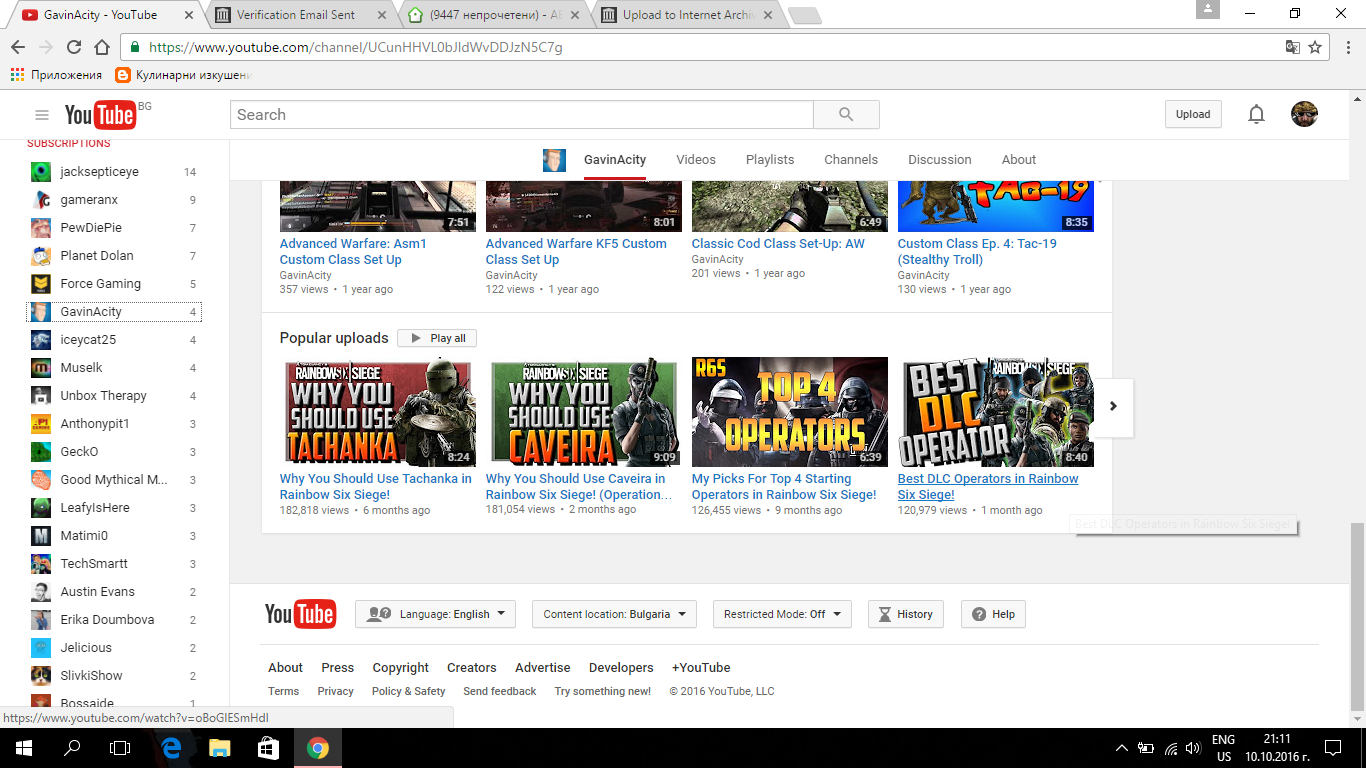
Task: Click the translate page icon
Action: (x=1293, y=47)
